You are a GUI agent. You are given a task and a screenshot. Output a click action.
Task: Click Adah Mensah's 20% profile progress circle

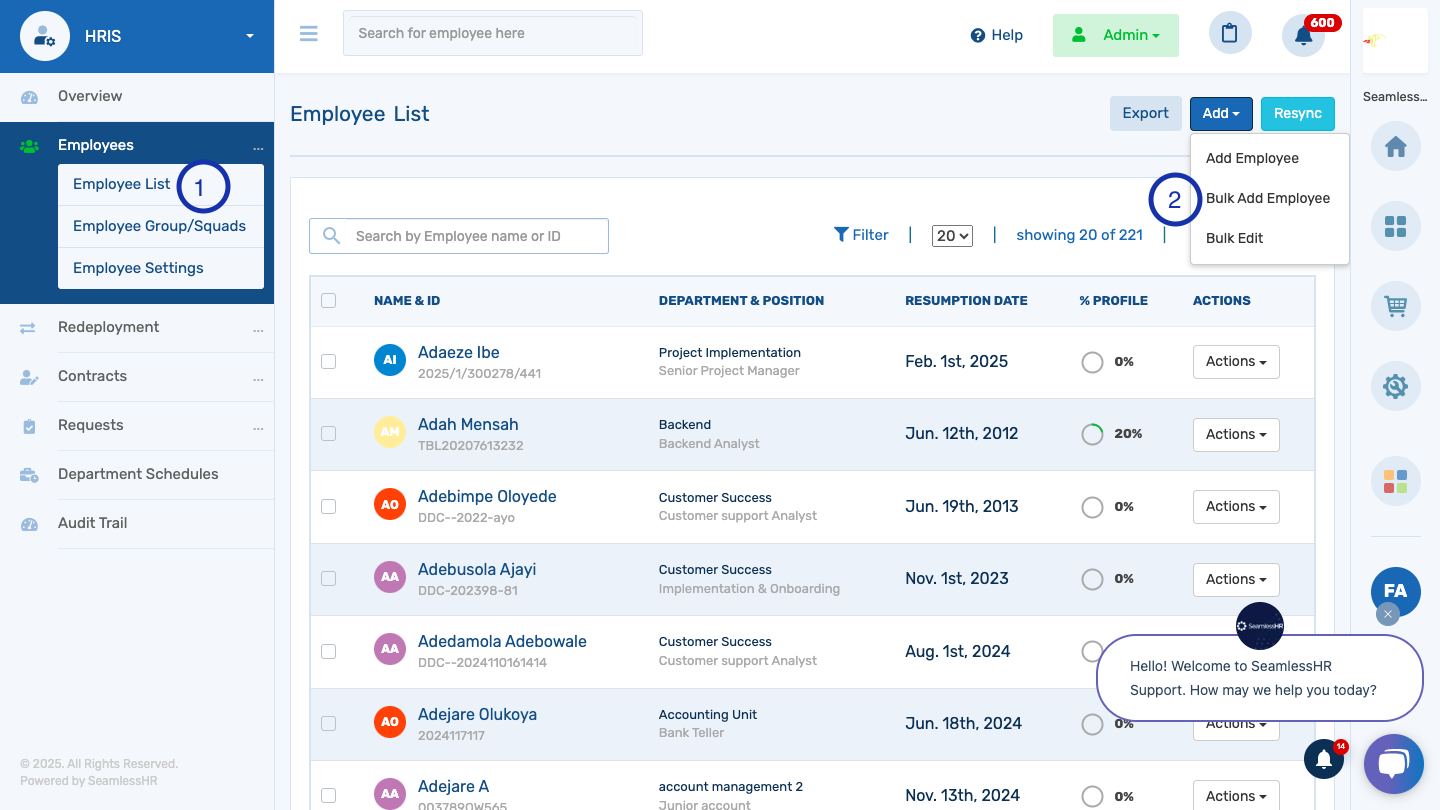[x=1092, y=434]
